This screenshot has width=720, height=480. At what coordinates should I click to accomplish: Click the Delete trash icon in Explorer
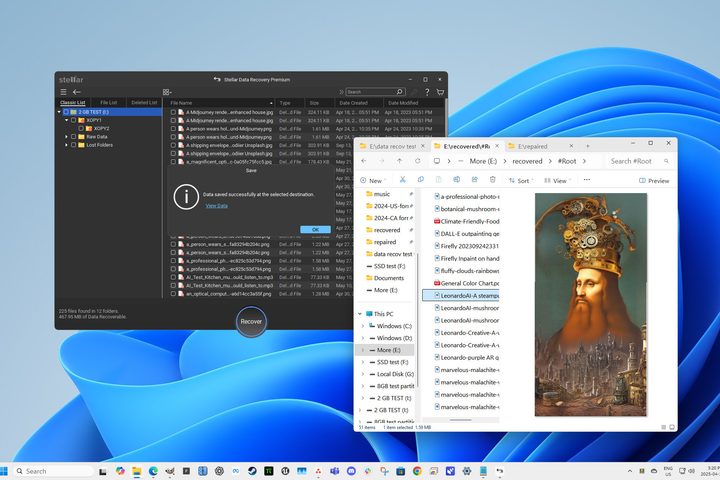pos(492,180)
